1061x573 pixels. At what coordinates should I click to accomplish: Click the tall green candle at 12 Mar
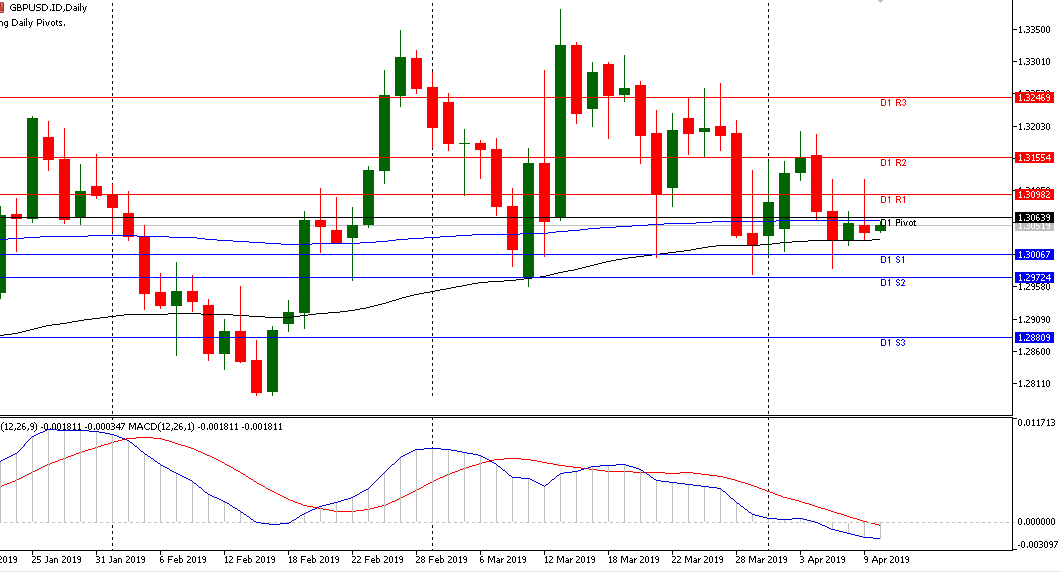point(560,130)
